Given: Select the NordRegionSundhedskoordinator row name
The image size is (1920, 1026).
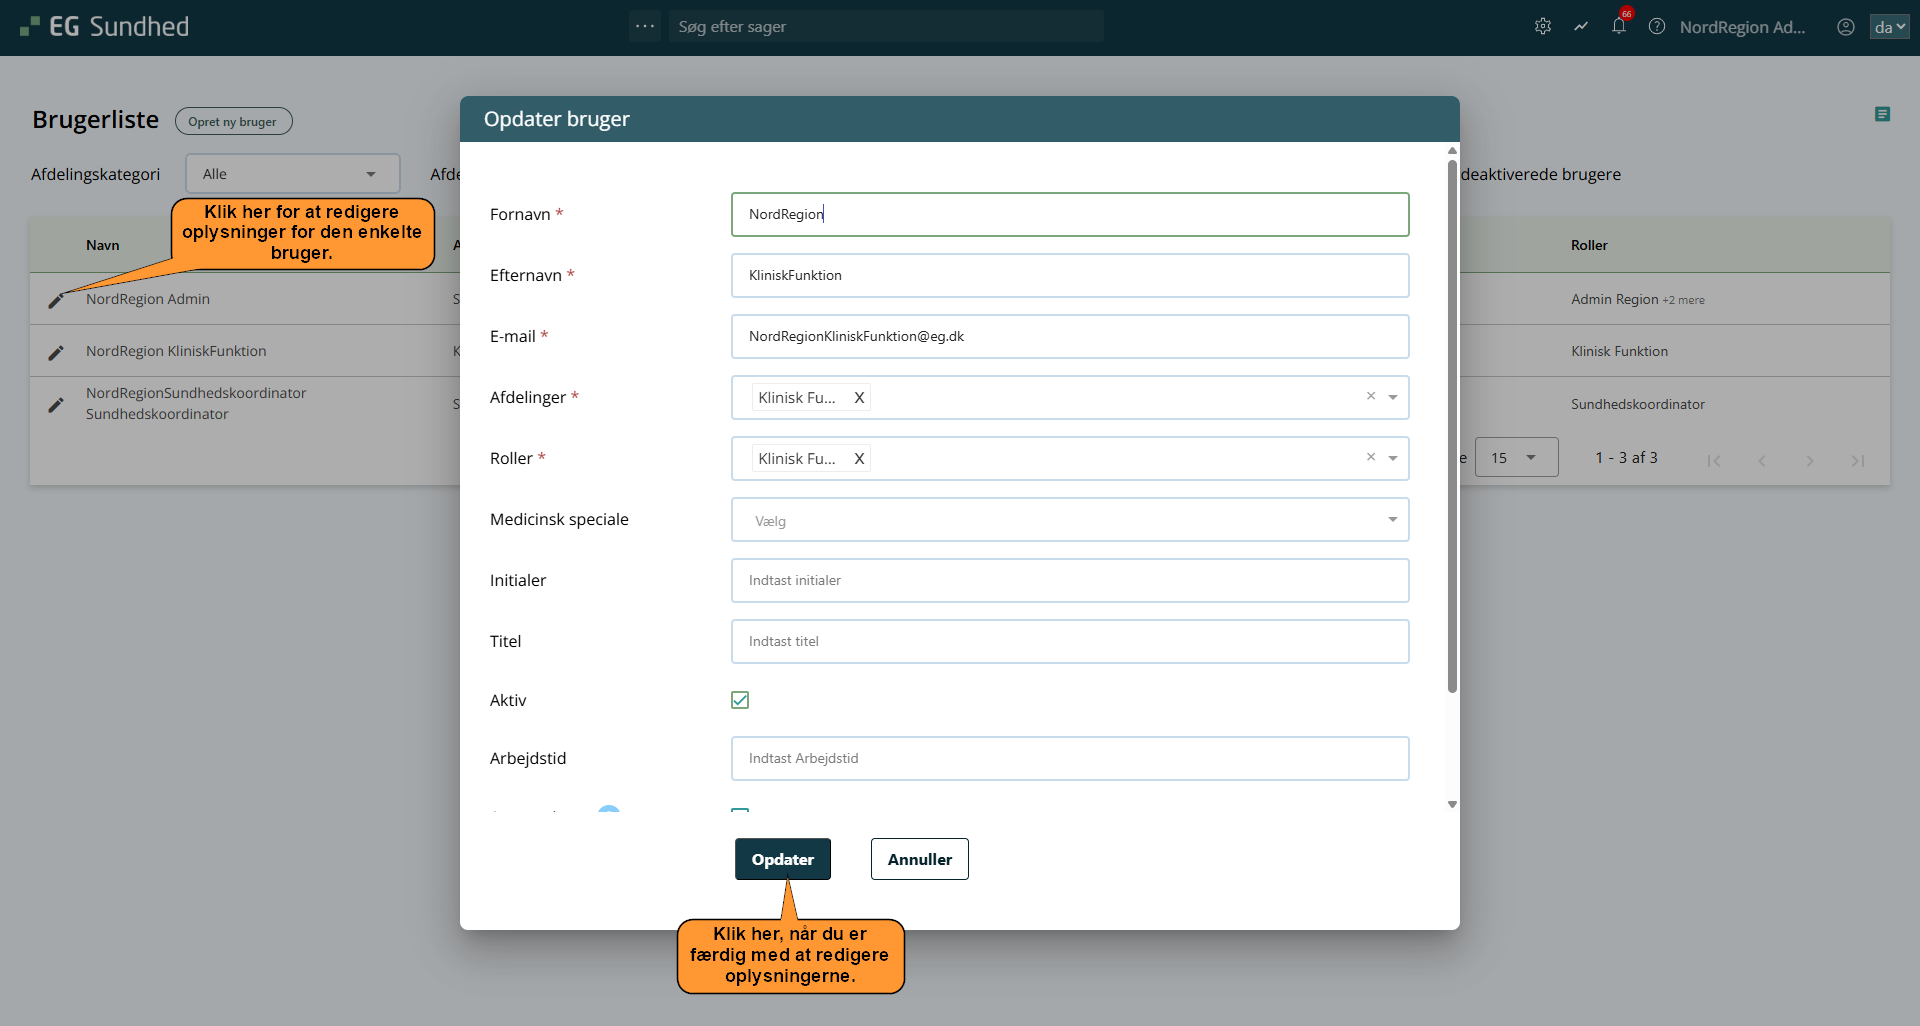Looking at the screenshot, I should coord(196,403).
